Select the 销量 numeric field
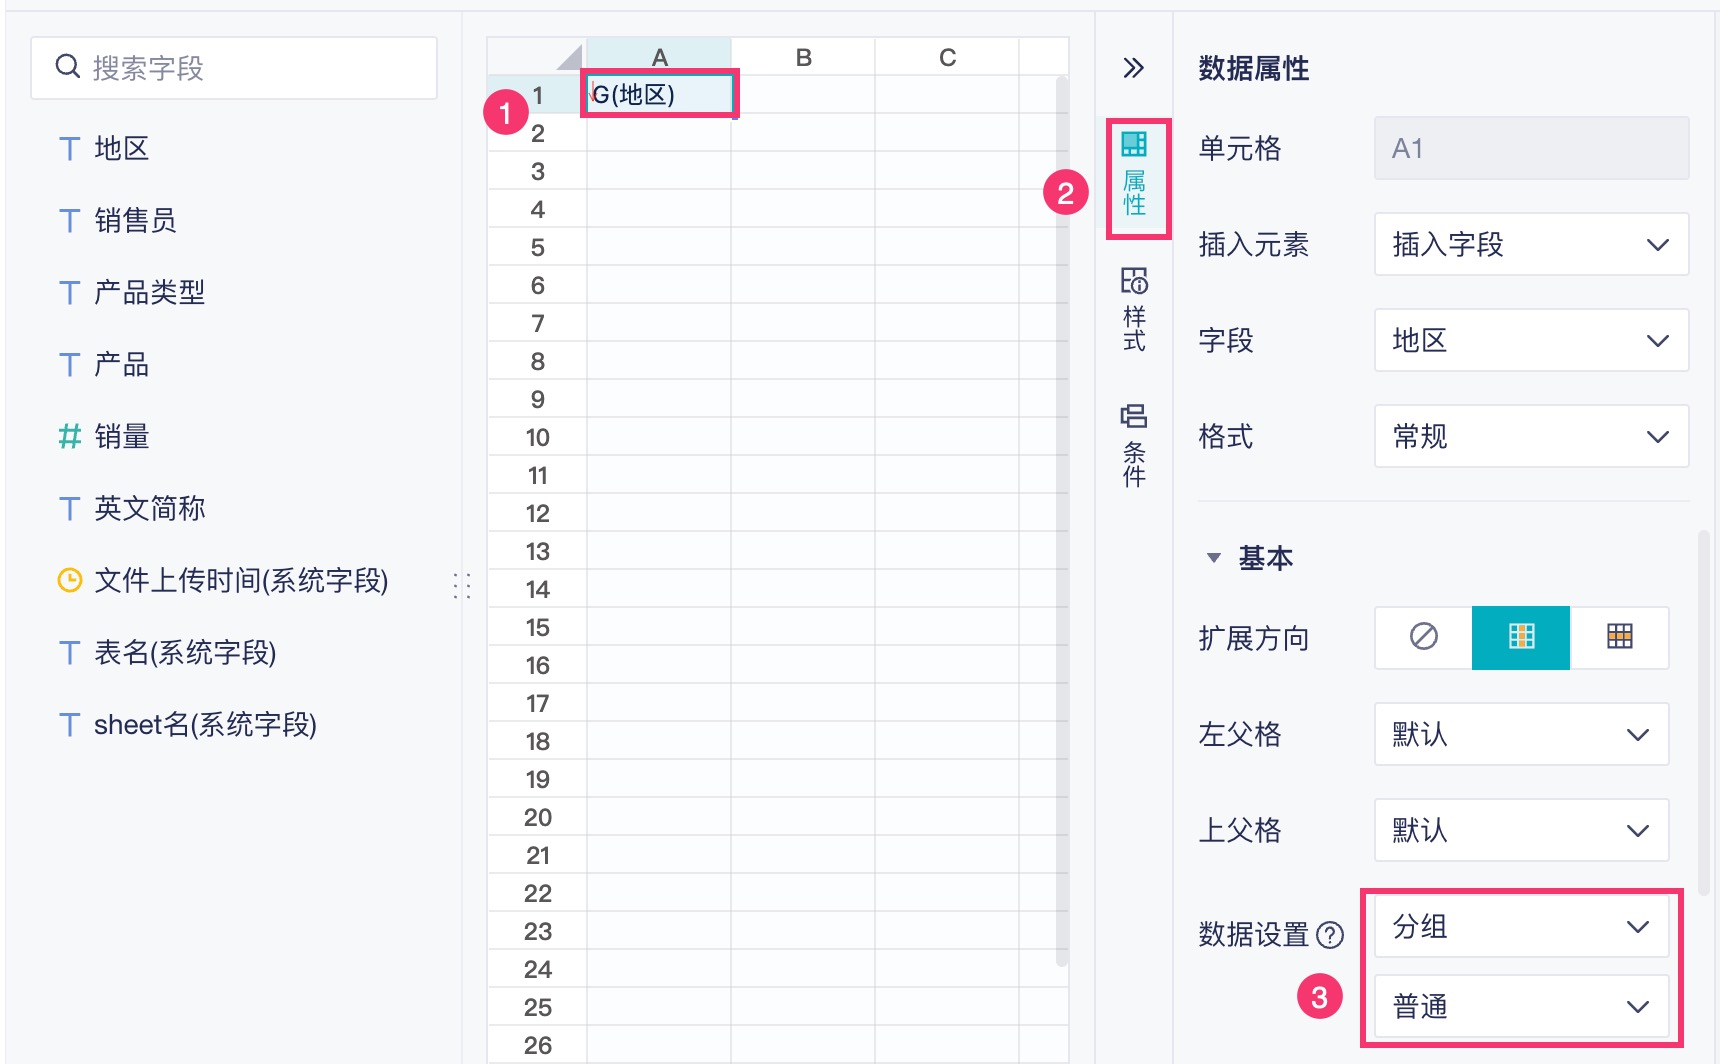The image size is (1720, 1064). [x=121, y=437]
